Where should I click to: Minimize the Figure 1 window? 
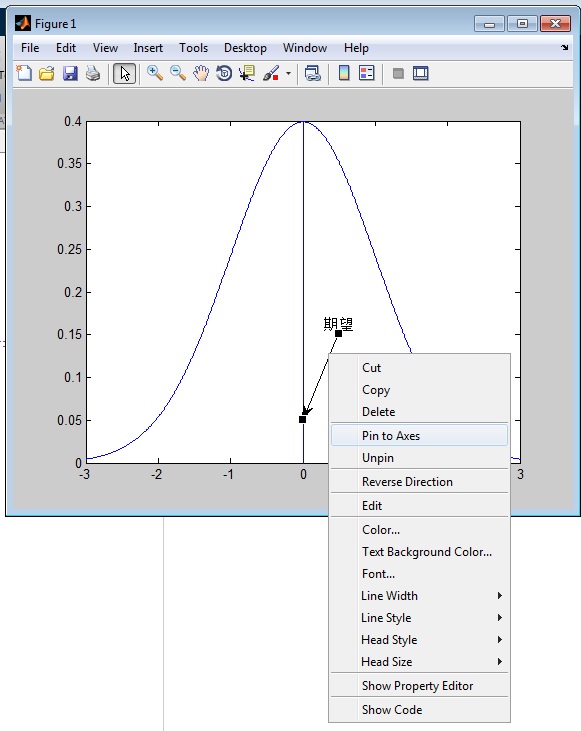coord(489,23)
